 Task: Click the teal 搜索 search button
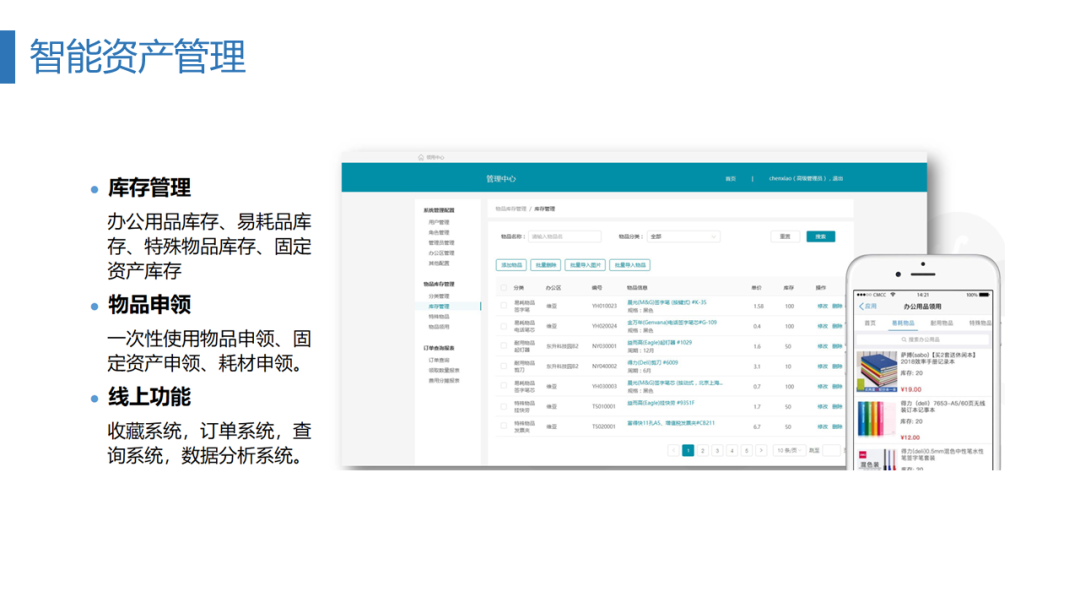click(820, 236)
